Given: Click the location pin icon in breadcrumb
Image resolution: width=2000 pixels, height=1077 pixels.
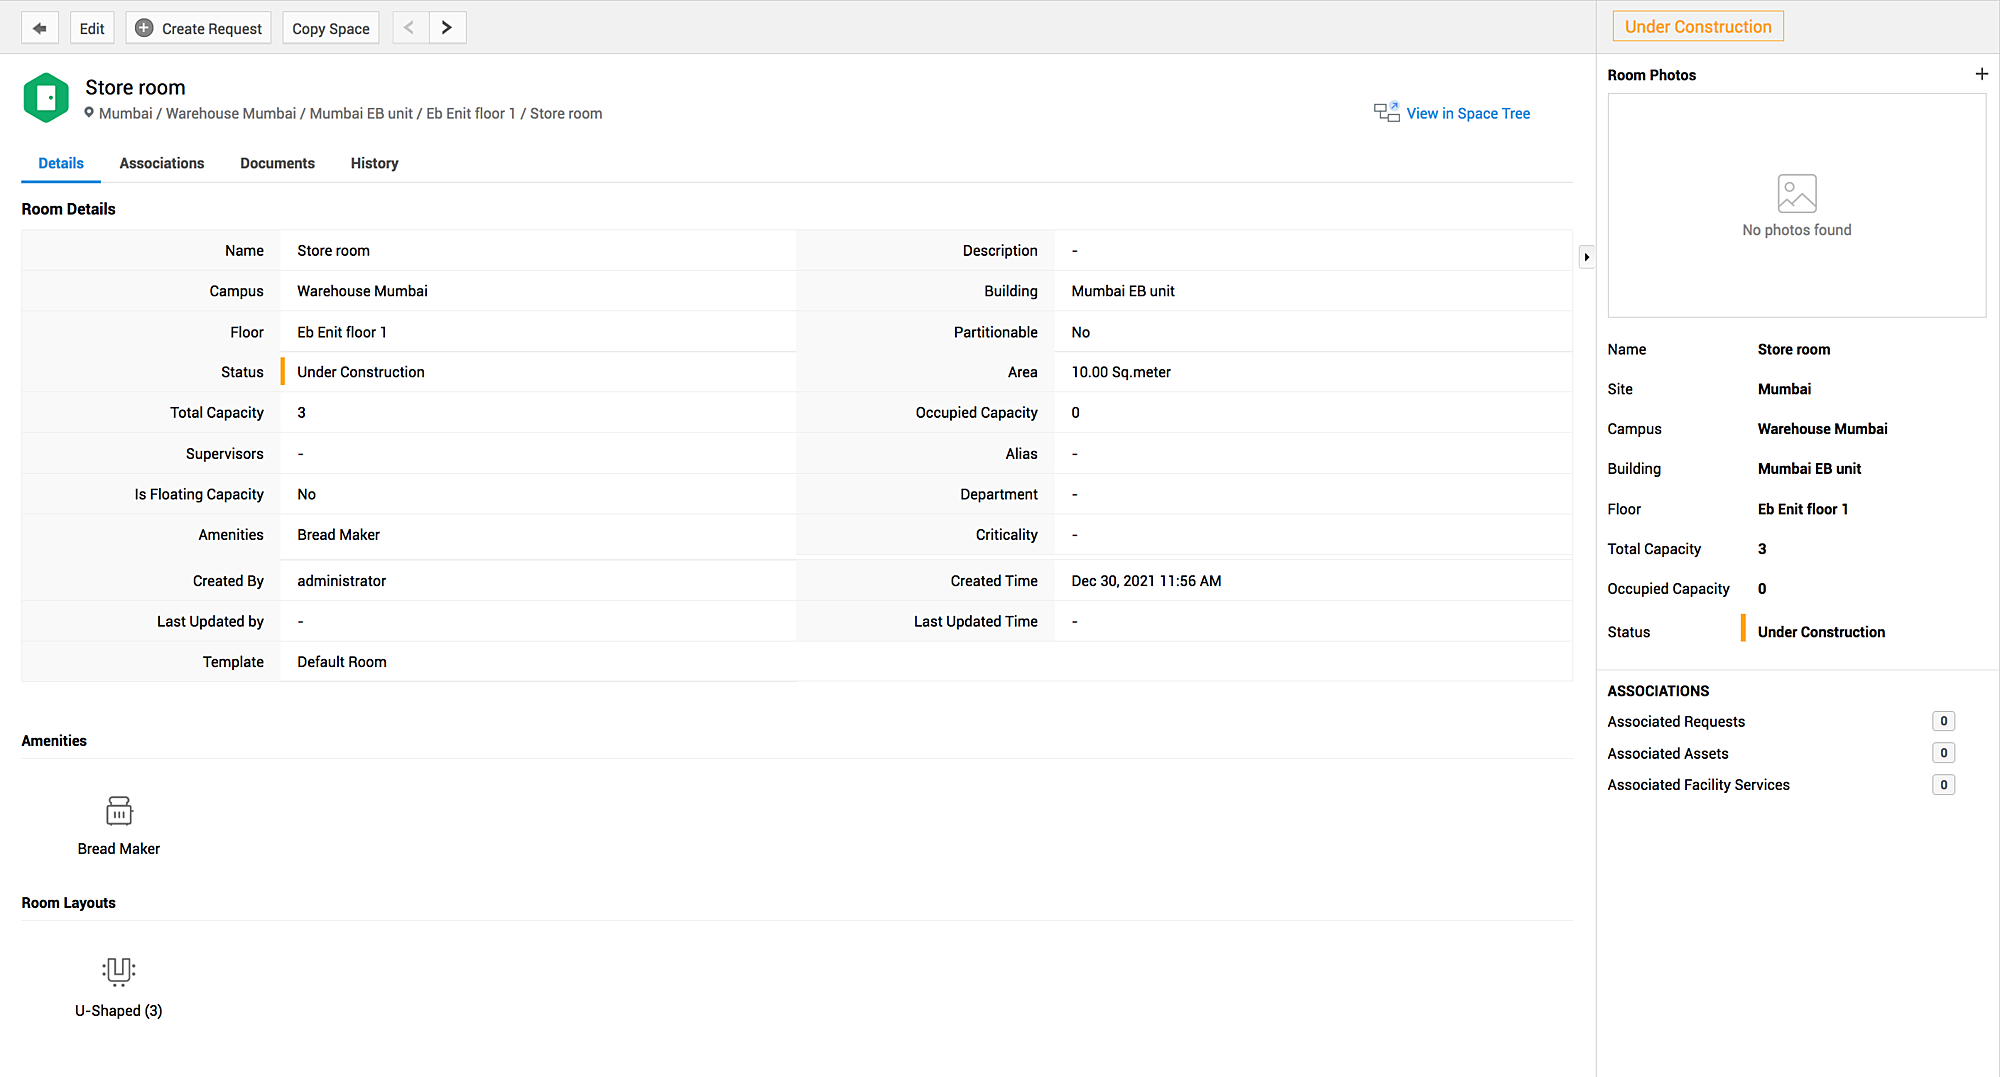Looking at the screenshot, I should coord(89,113).
